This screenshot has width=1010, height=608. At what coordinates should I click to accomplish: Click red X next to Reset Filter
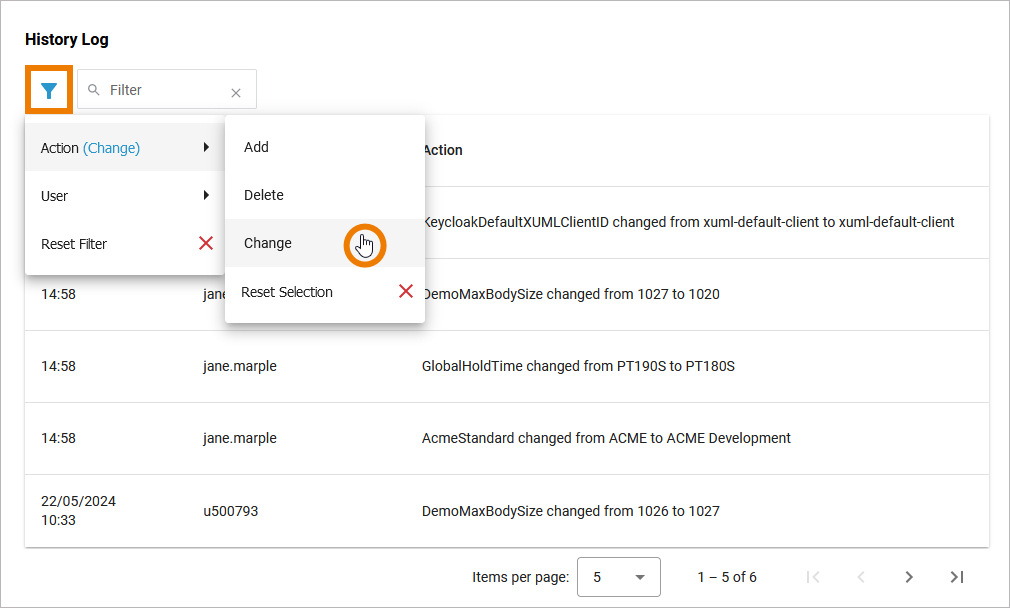pos(206,243)
